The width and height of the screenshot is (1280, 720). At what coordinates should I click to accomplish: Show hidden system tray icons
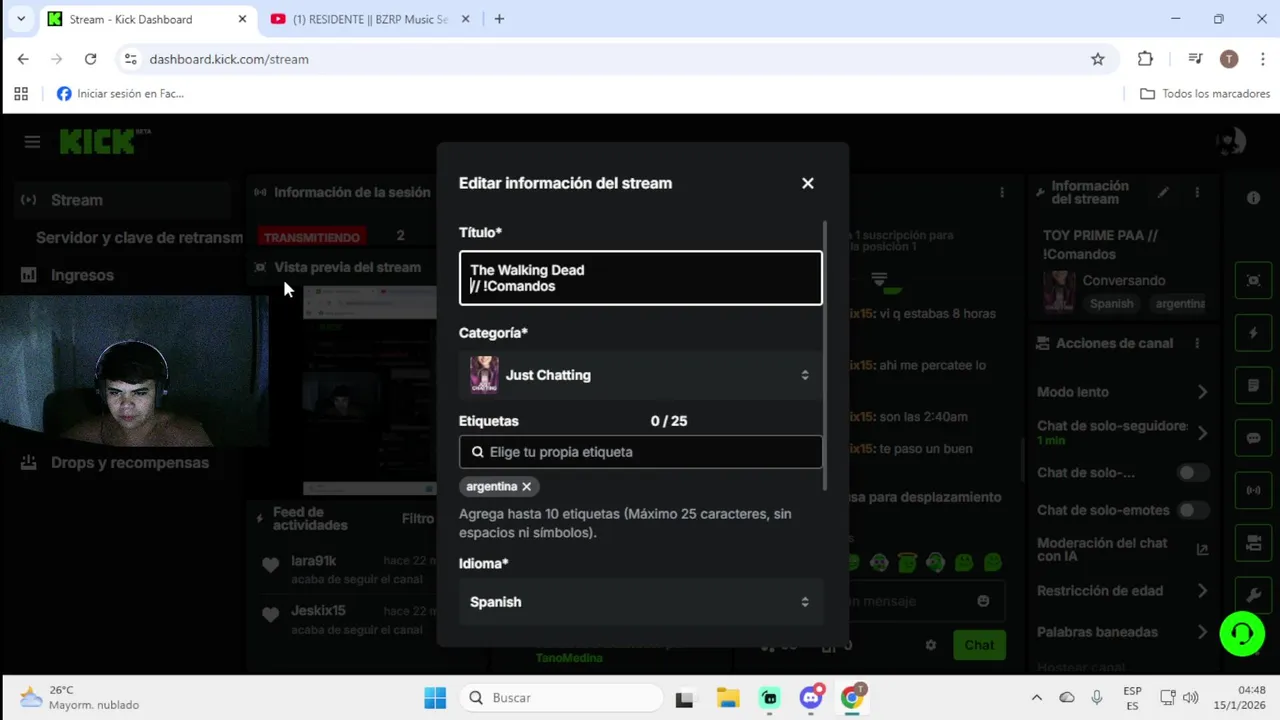(1036, 698)
